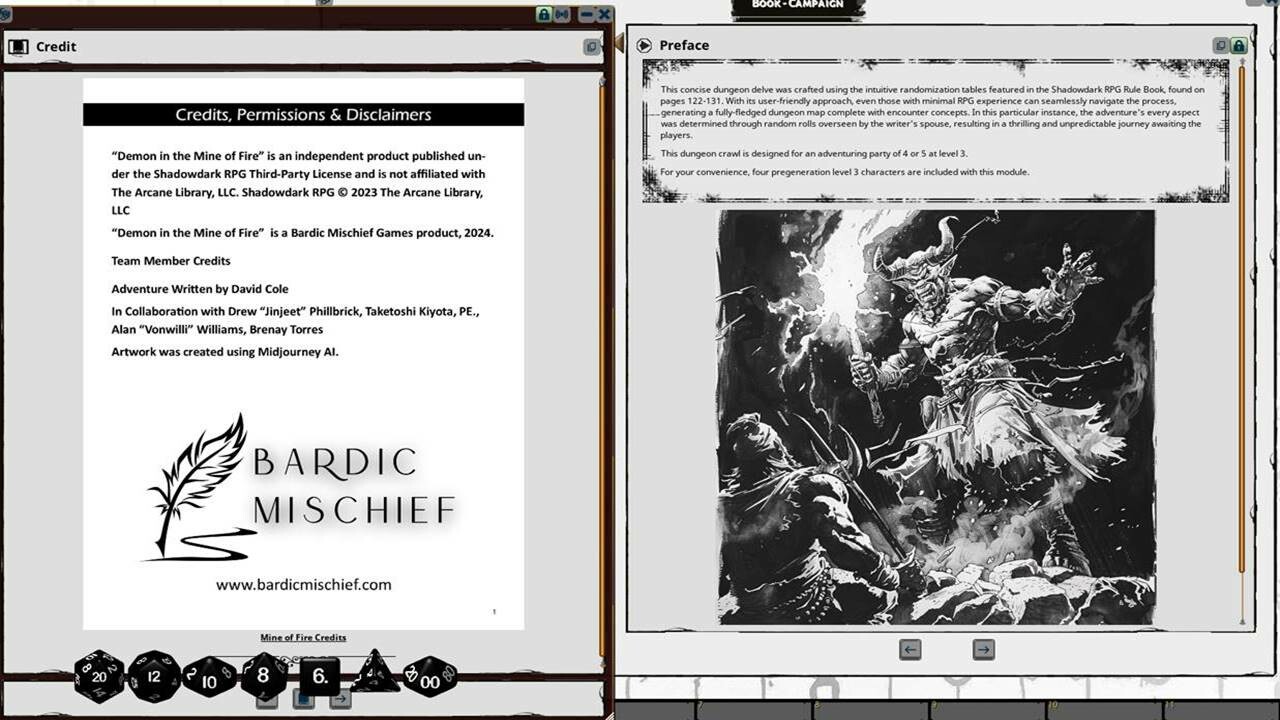Click 'Adventure Written by David Cole' line
The width and height of the screenshot is (1280, 720).
(200, 289)
